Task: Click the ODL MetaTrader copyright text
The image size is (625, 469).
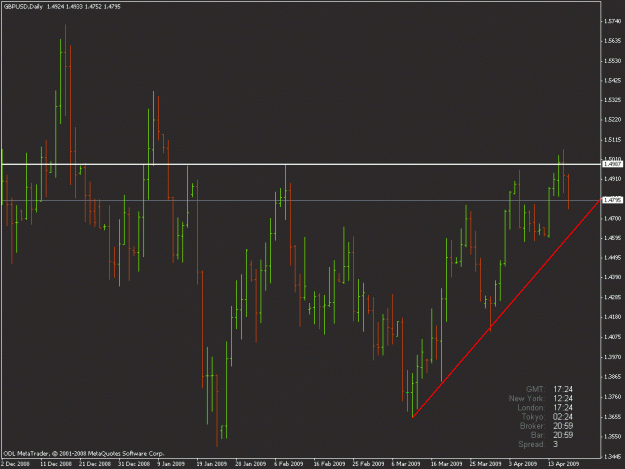Action: pyautogui.click(x=84, y=453)
